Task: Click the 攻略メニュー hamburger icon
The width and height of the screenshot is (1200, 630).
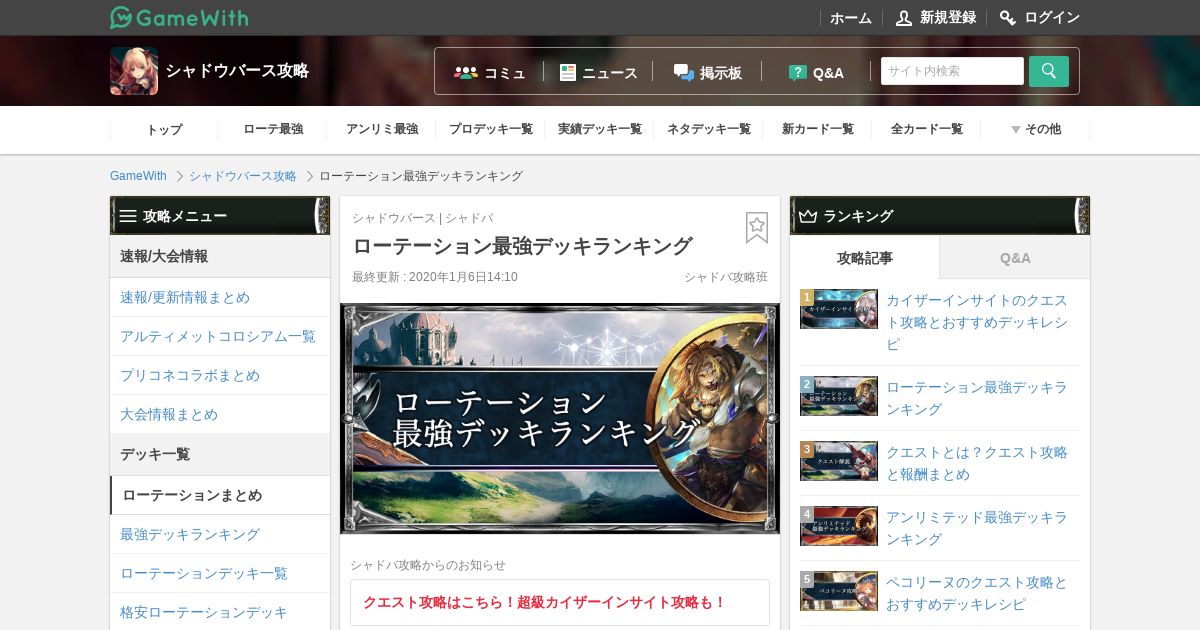Action: point(128,216)
